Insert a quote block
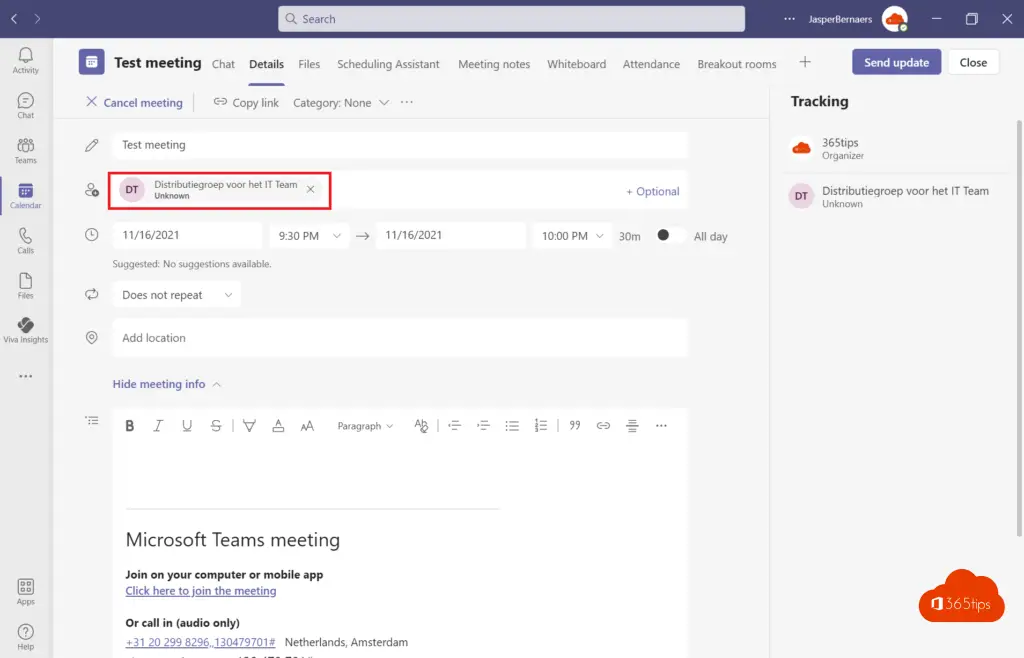The height and width of the screenshot is (658, 1024). point(575,426)
